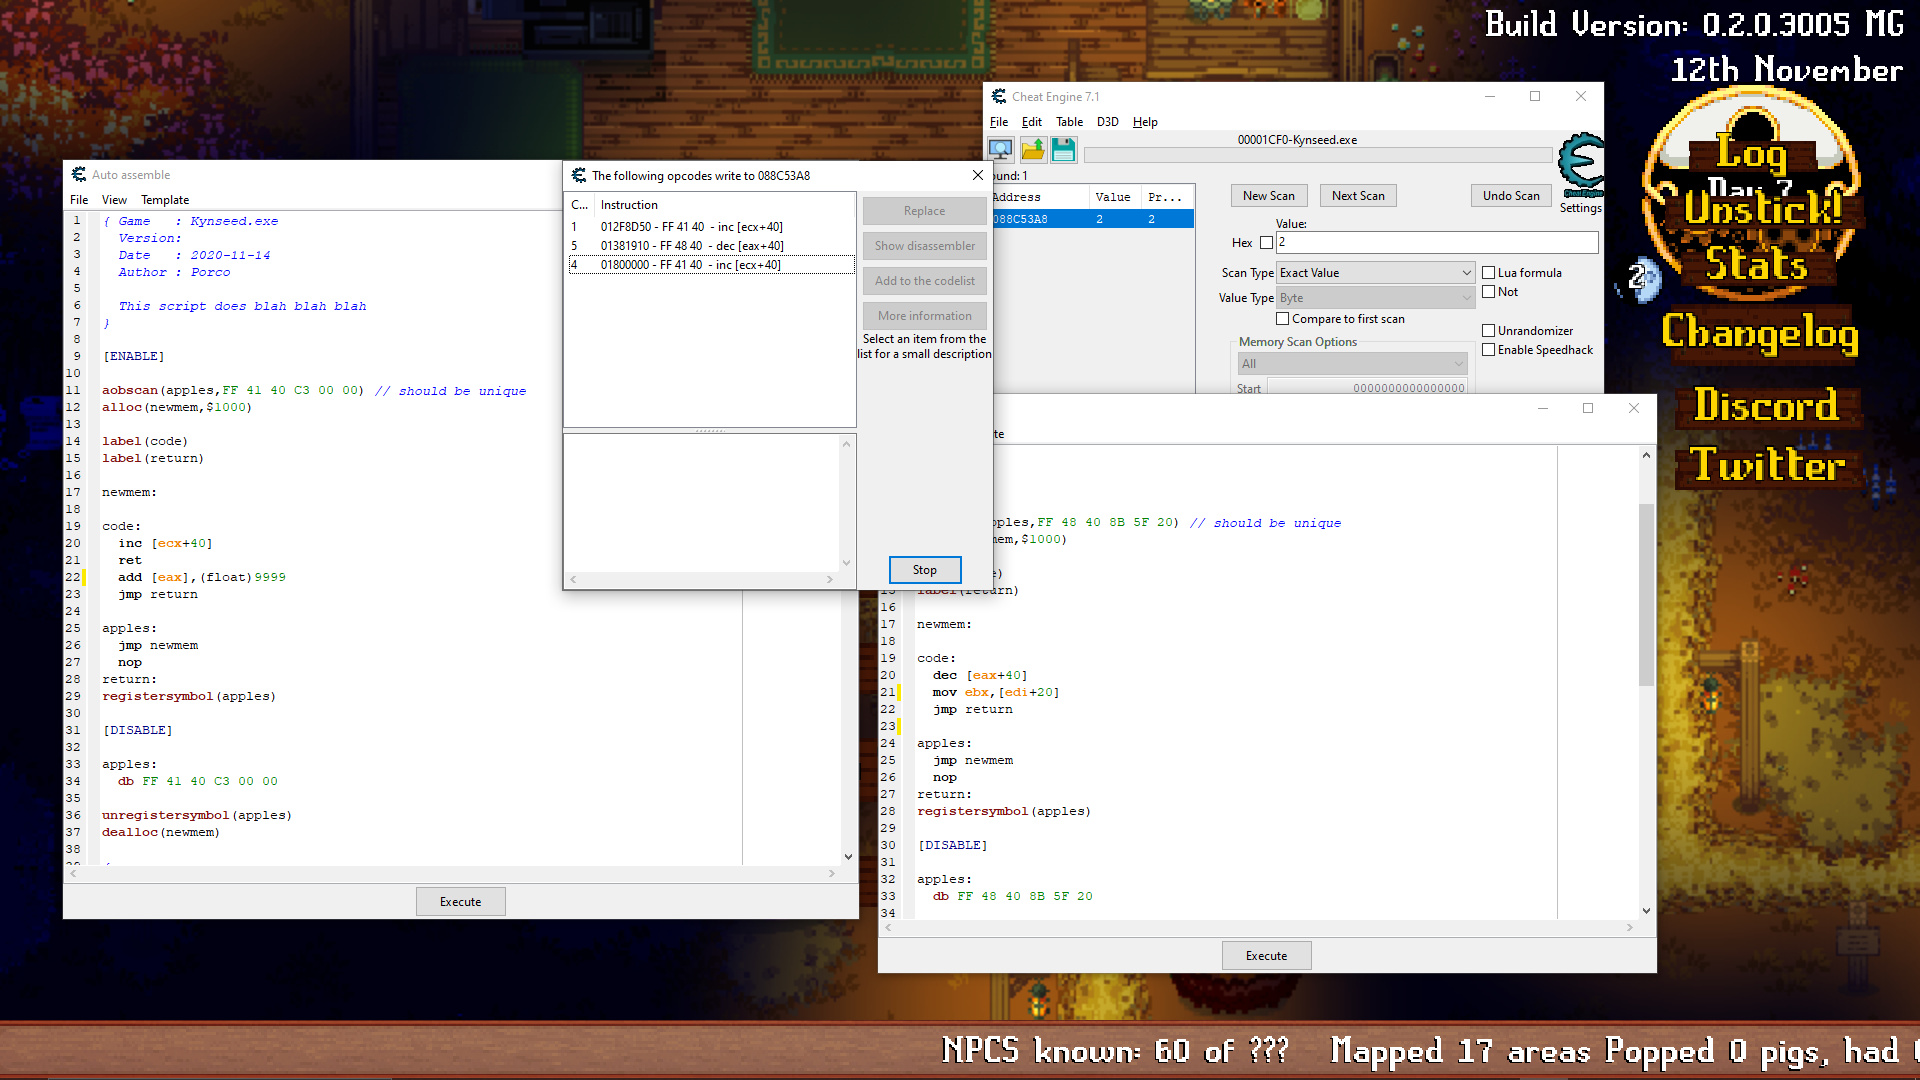This screenshot has height=1080, width=1920.
Task: Start a New Scan
Action: coord(1268,195)
